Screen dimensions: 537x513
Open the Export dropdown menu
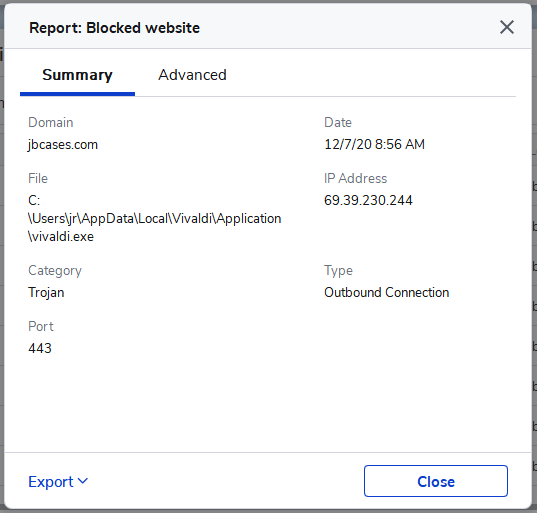pos(58,481)
